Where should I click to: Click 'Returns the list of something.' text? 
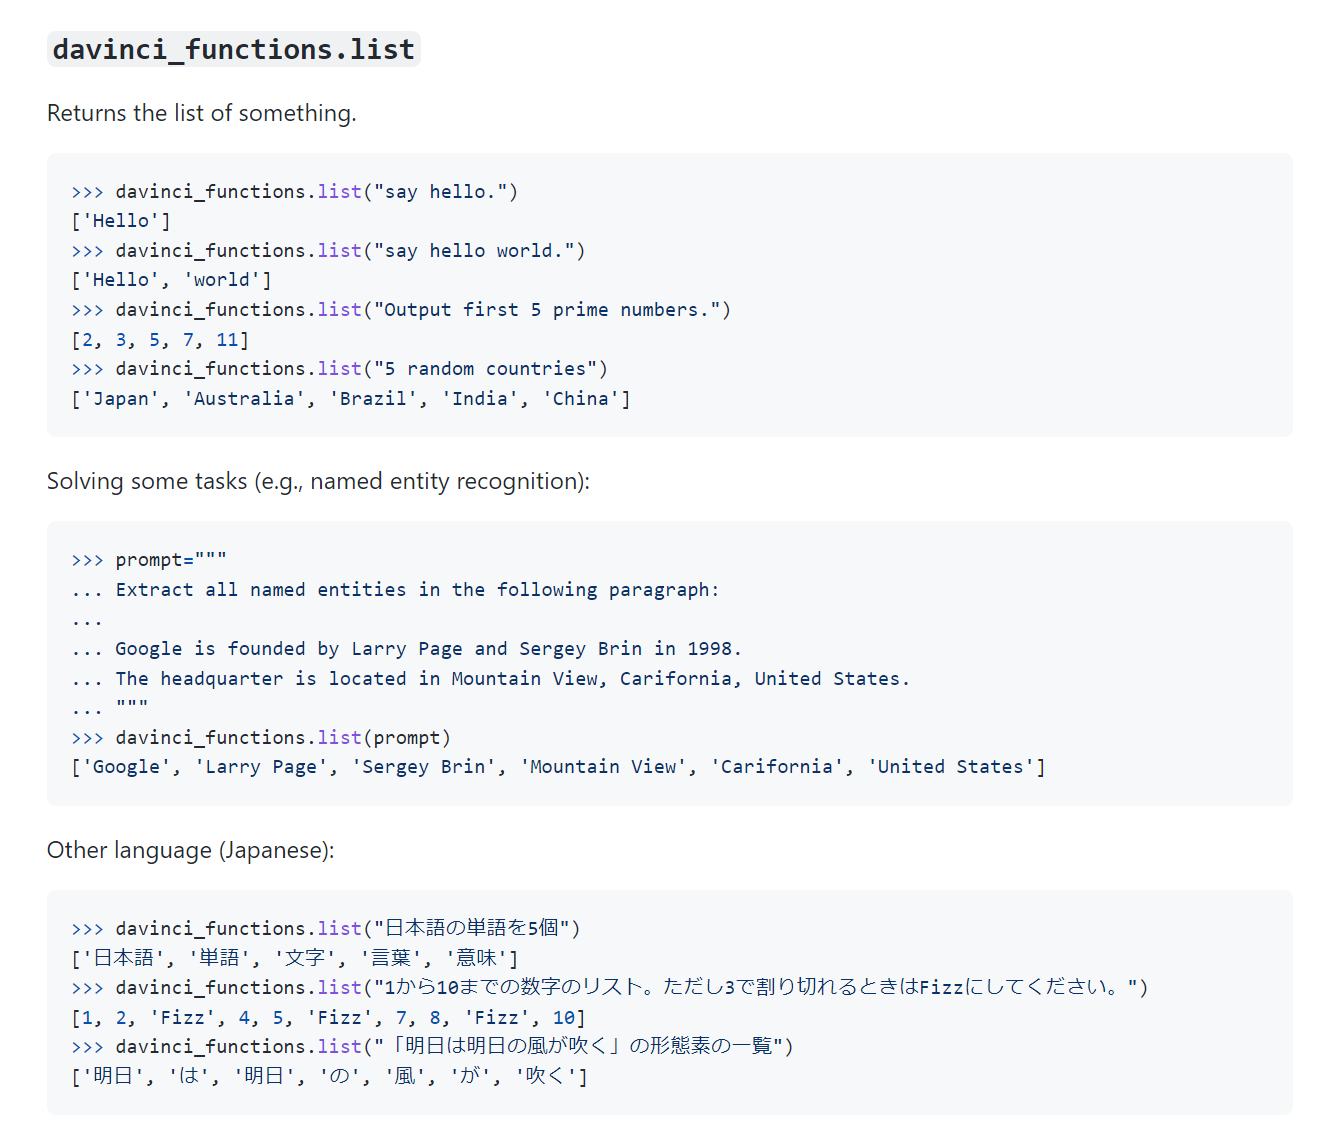coord(202,113)
